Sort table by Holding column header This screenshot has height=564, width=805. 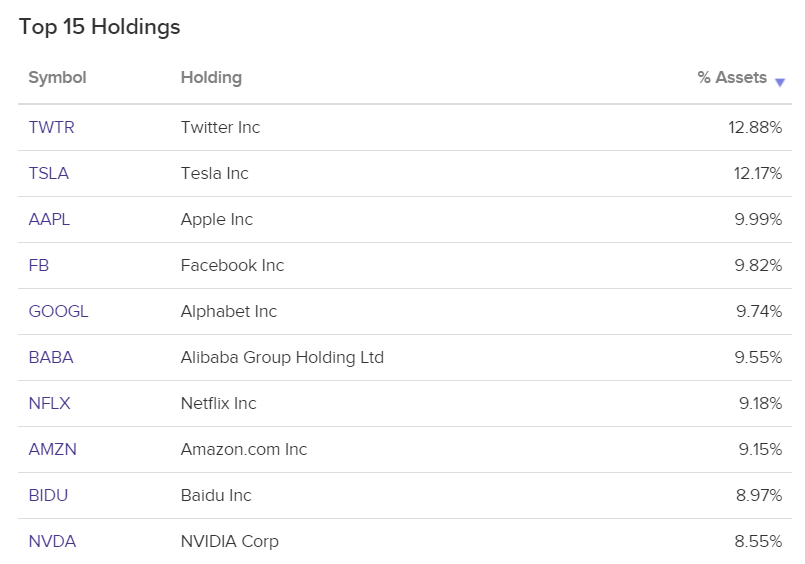(211, 77)
